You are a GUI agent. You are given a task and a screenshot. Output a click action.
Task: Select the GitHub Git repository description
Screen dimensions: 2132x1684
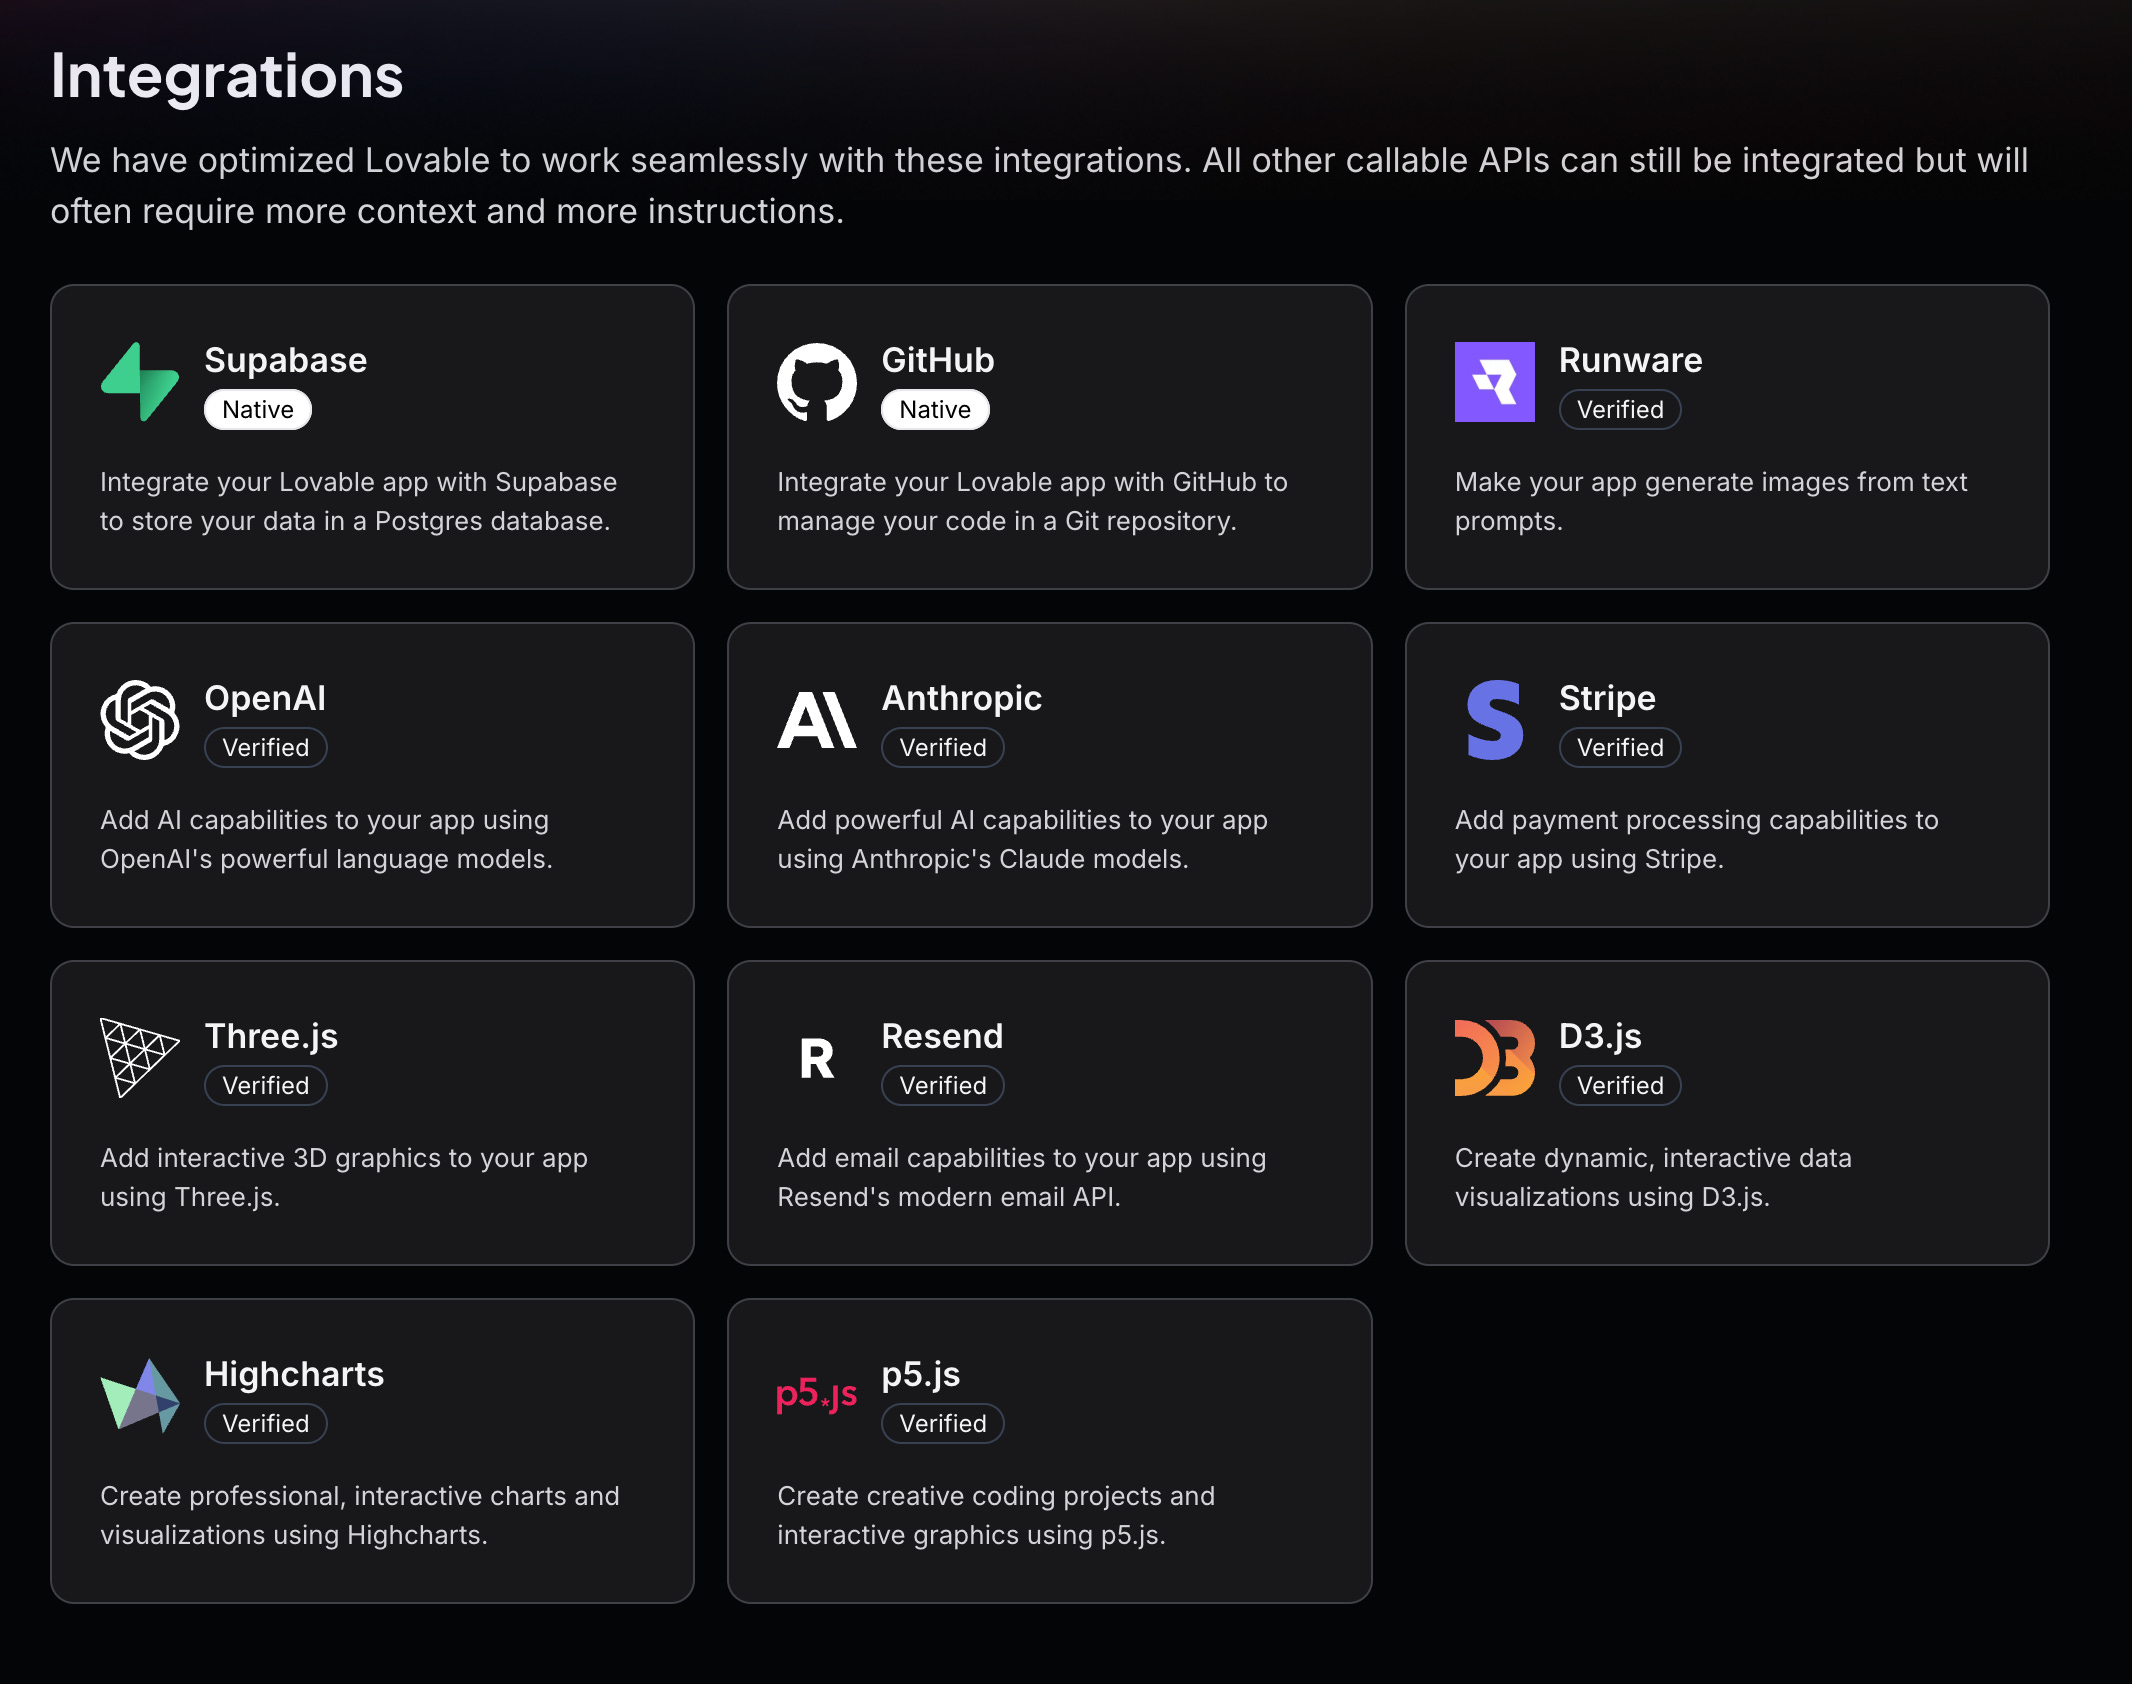pyautogui.click(x=1032, y=502)
